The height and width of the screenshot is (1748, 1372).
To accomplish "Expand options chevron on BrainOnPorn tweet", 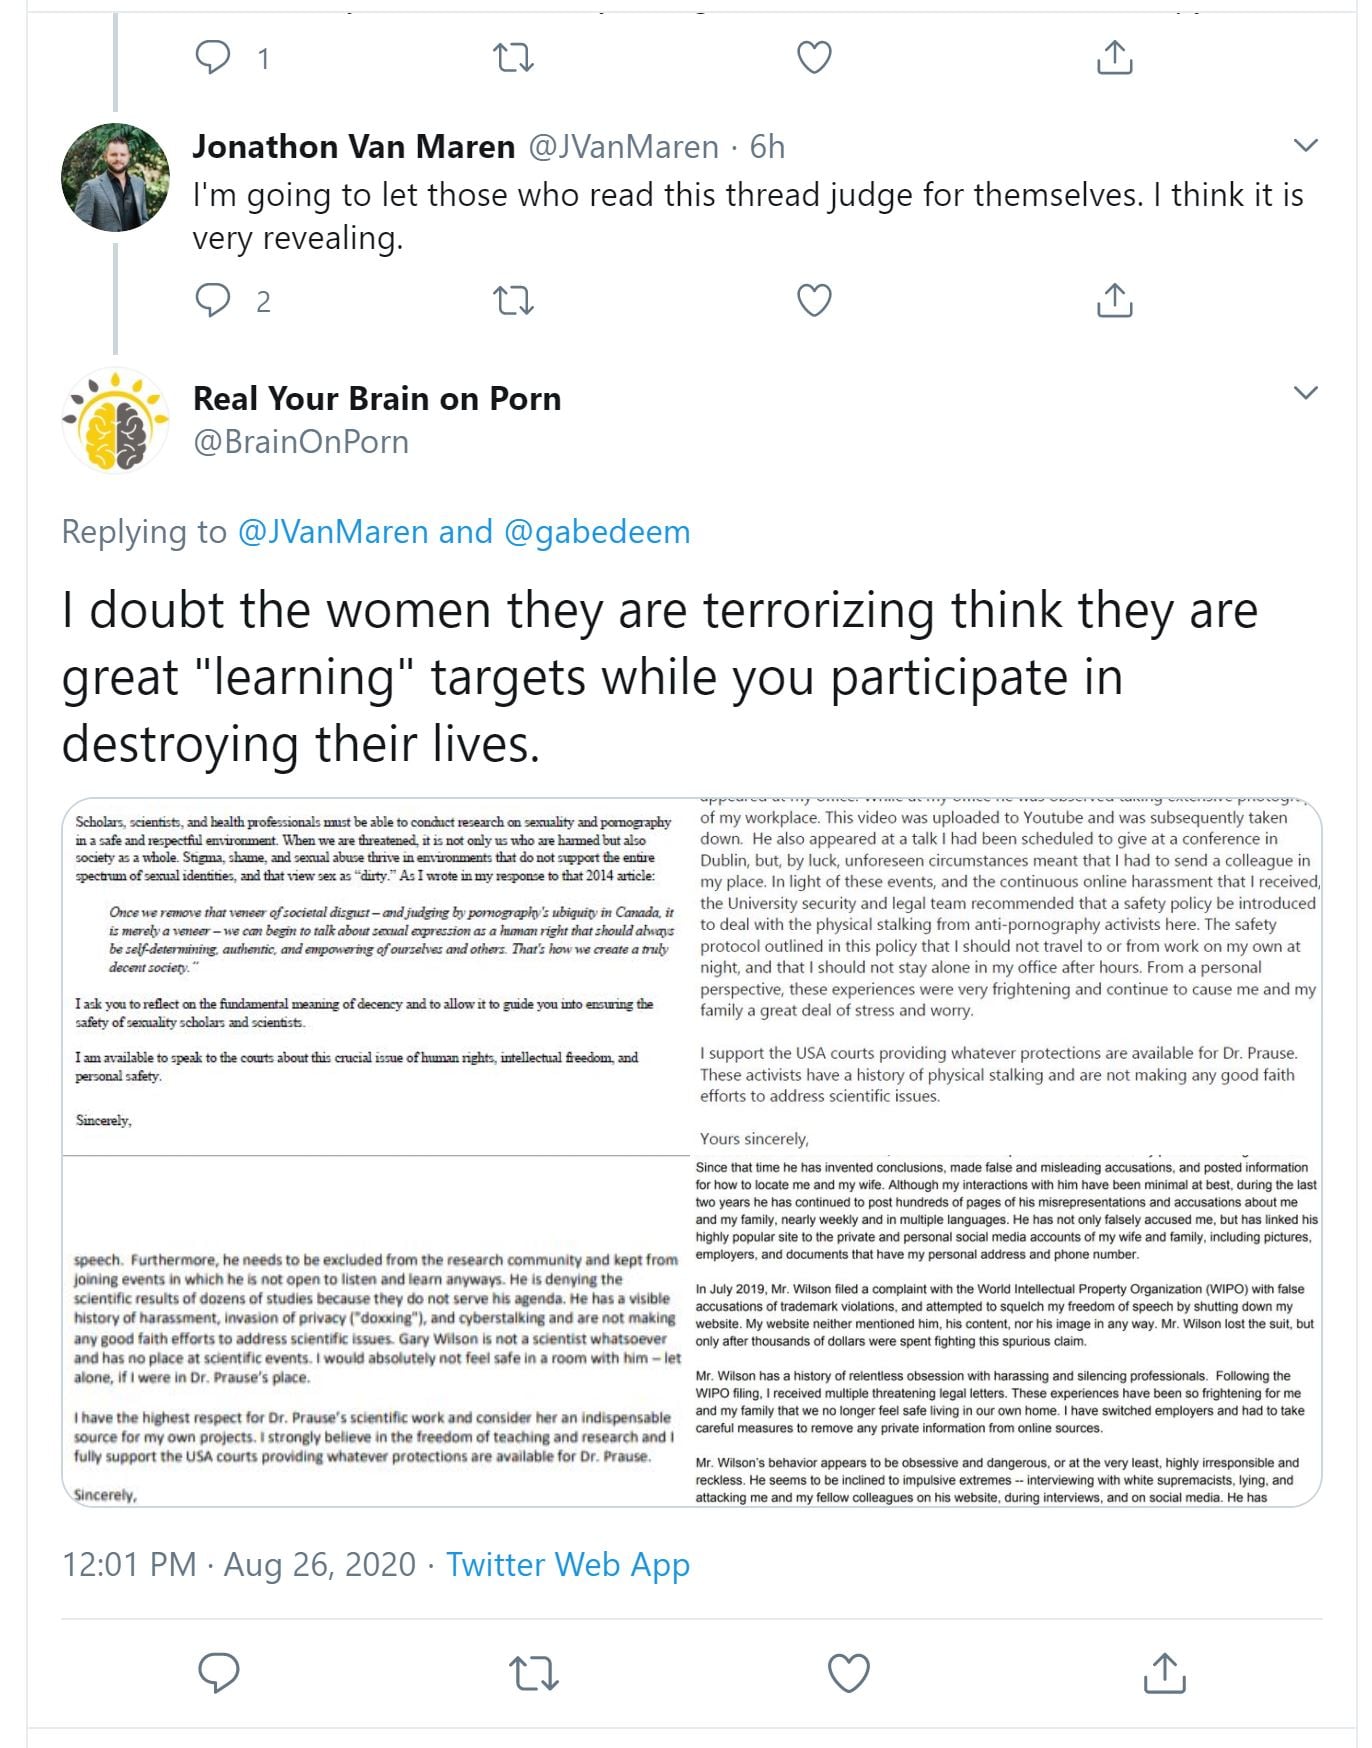I will click(1305, 392).
